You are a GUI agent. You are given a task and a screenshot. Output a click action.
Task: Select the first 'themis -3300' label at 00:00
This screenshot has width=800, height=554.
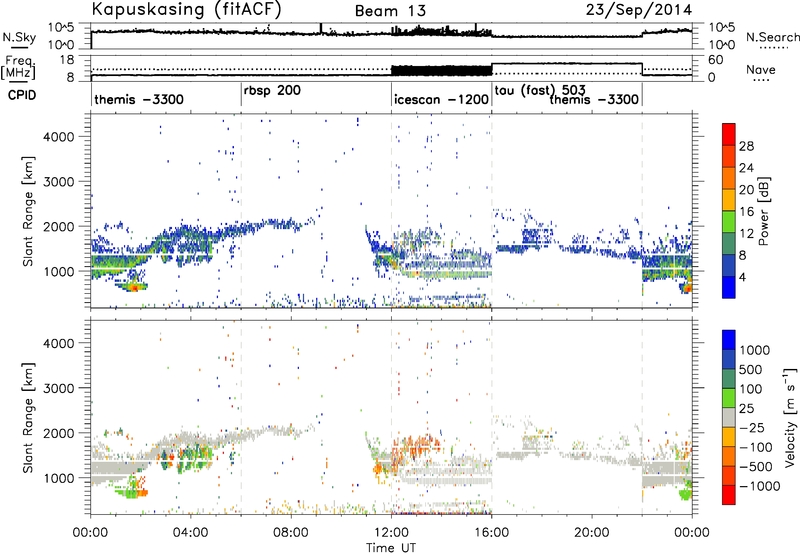pos(139,99)
